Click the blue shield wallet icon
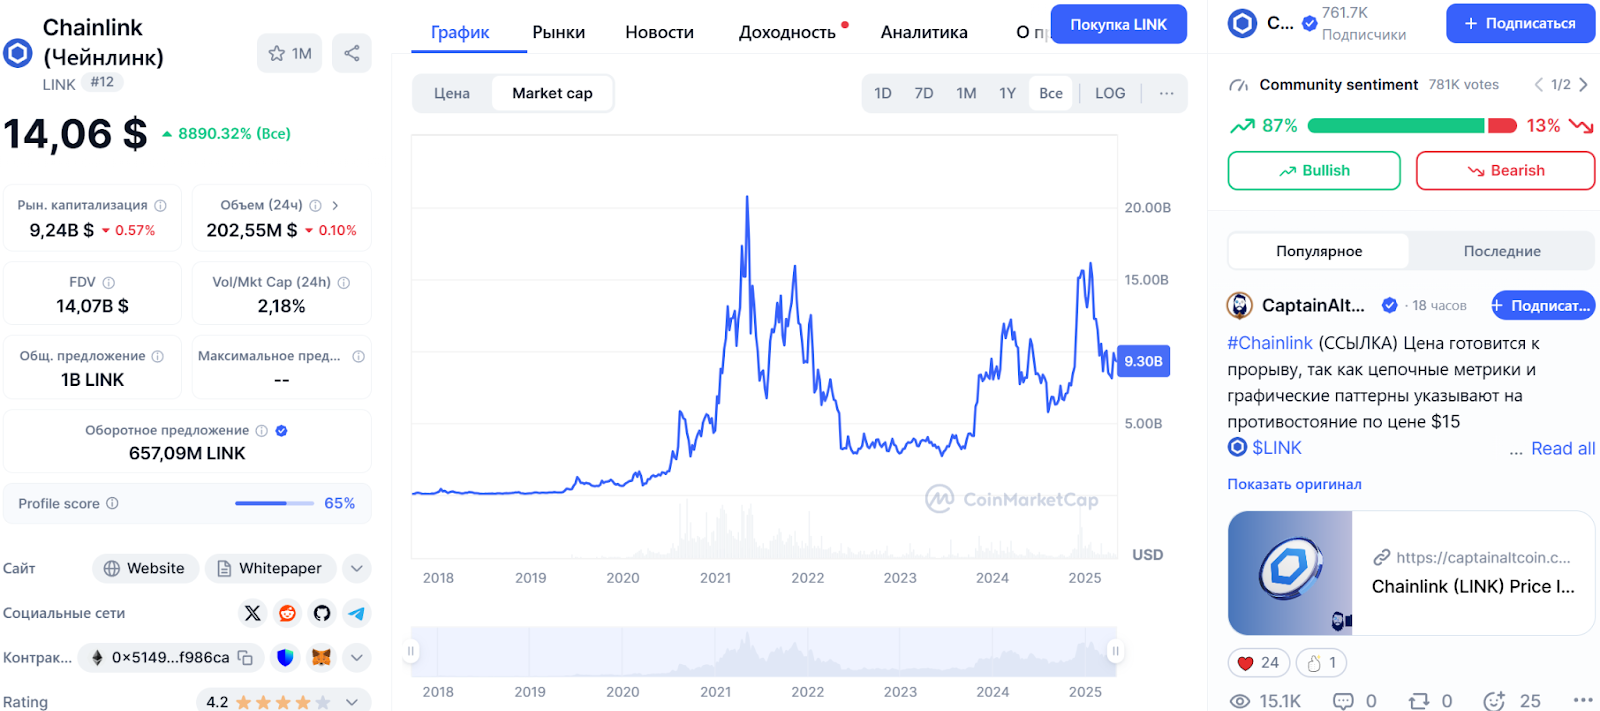1600x711 pixels. (x=286, y=658)
